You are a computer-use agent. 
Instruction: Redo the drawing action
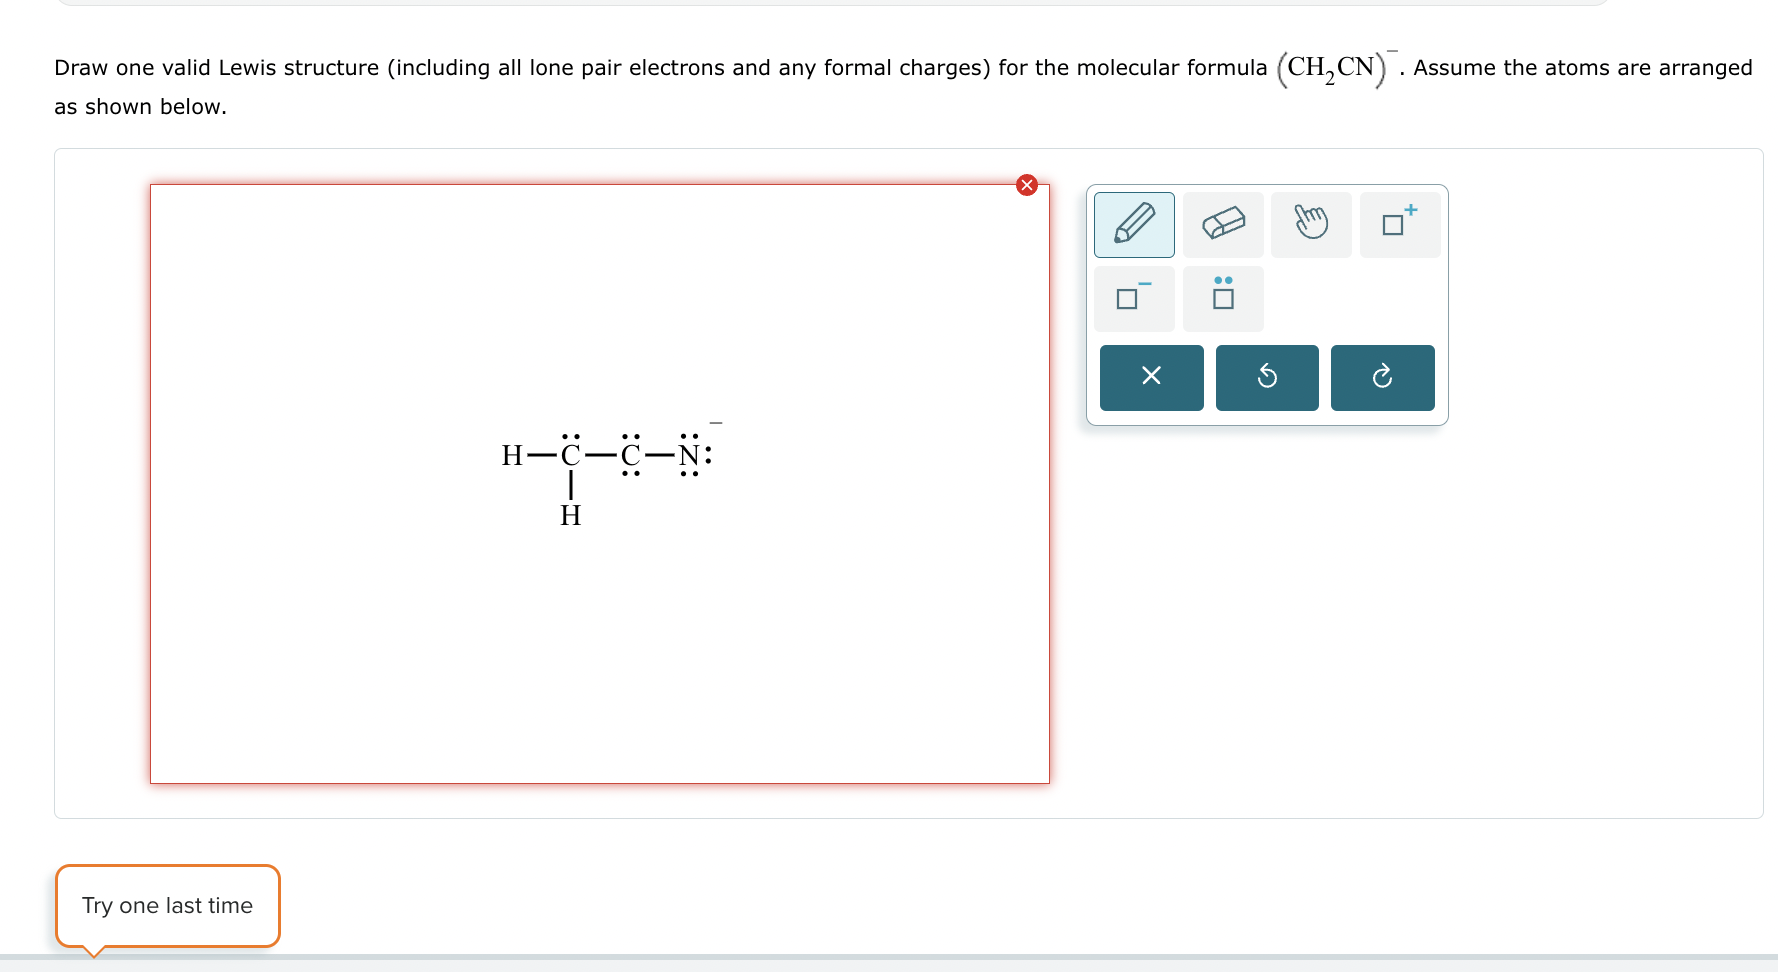coord(1383,377)
